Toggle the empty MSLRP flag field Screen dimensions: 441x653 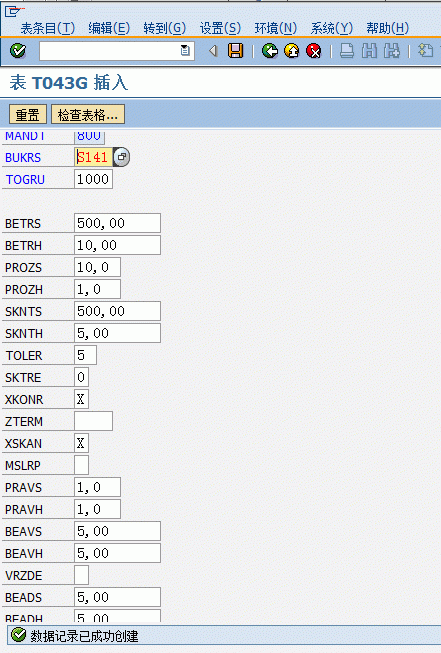(81, 465)
